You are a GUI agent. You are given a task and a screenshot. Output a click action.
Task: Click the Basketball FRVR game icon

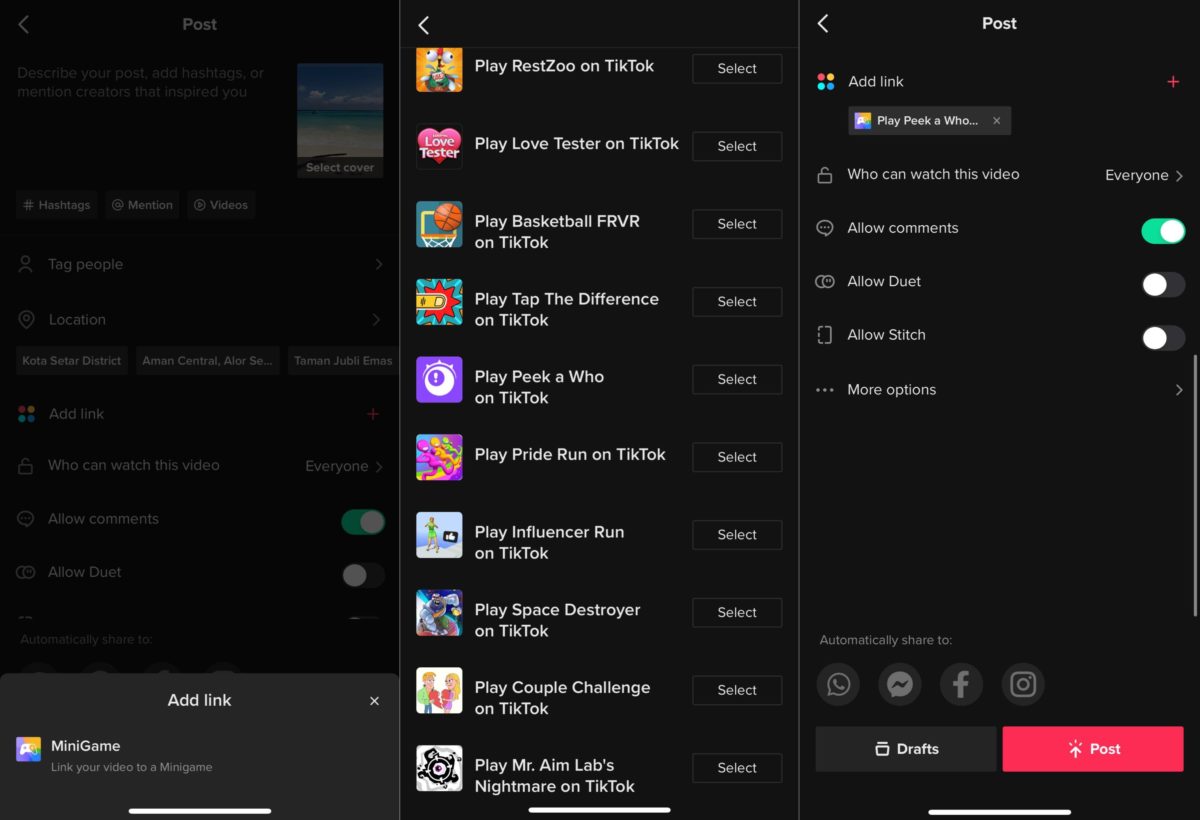439,224
